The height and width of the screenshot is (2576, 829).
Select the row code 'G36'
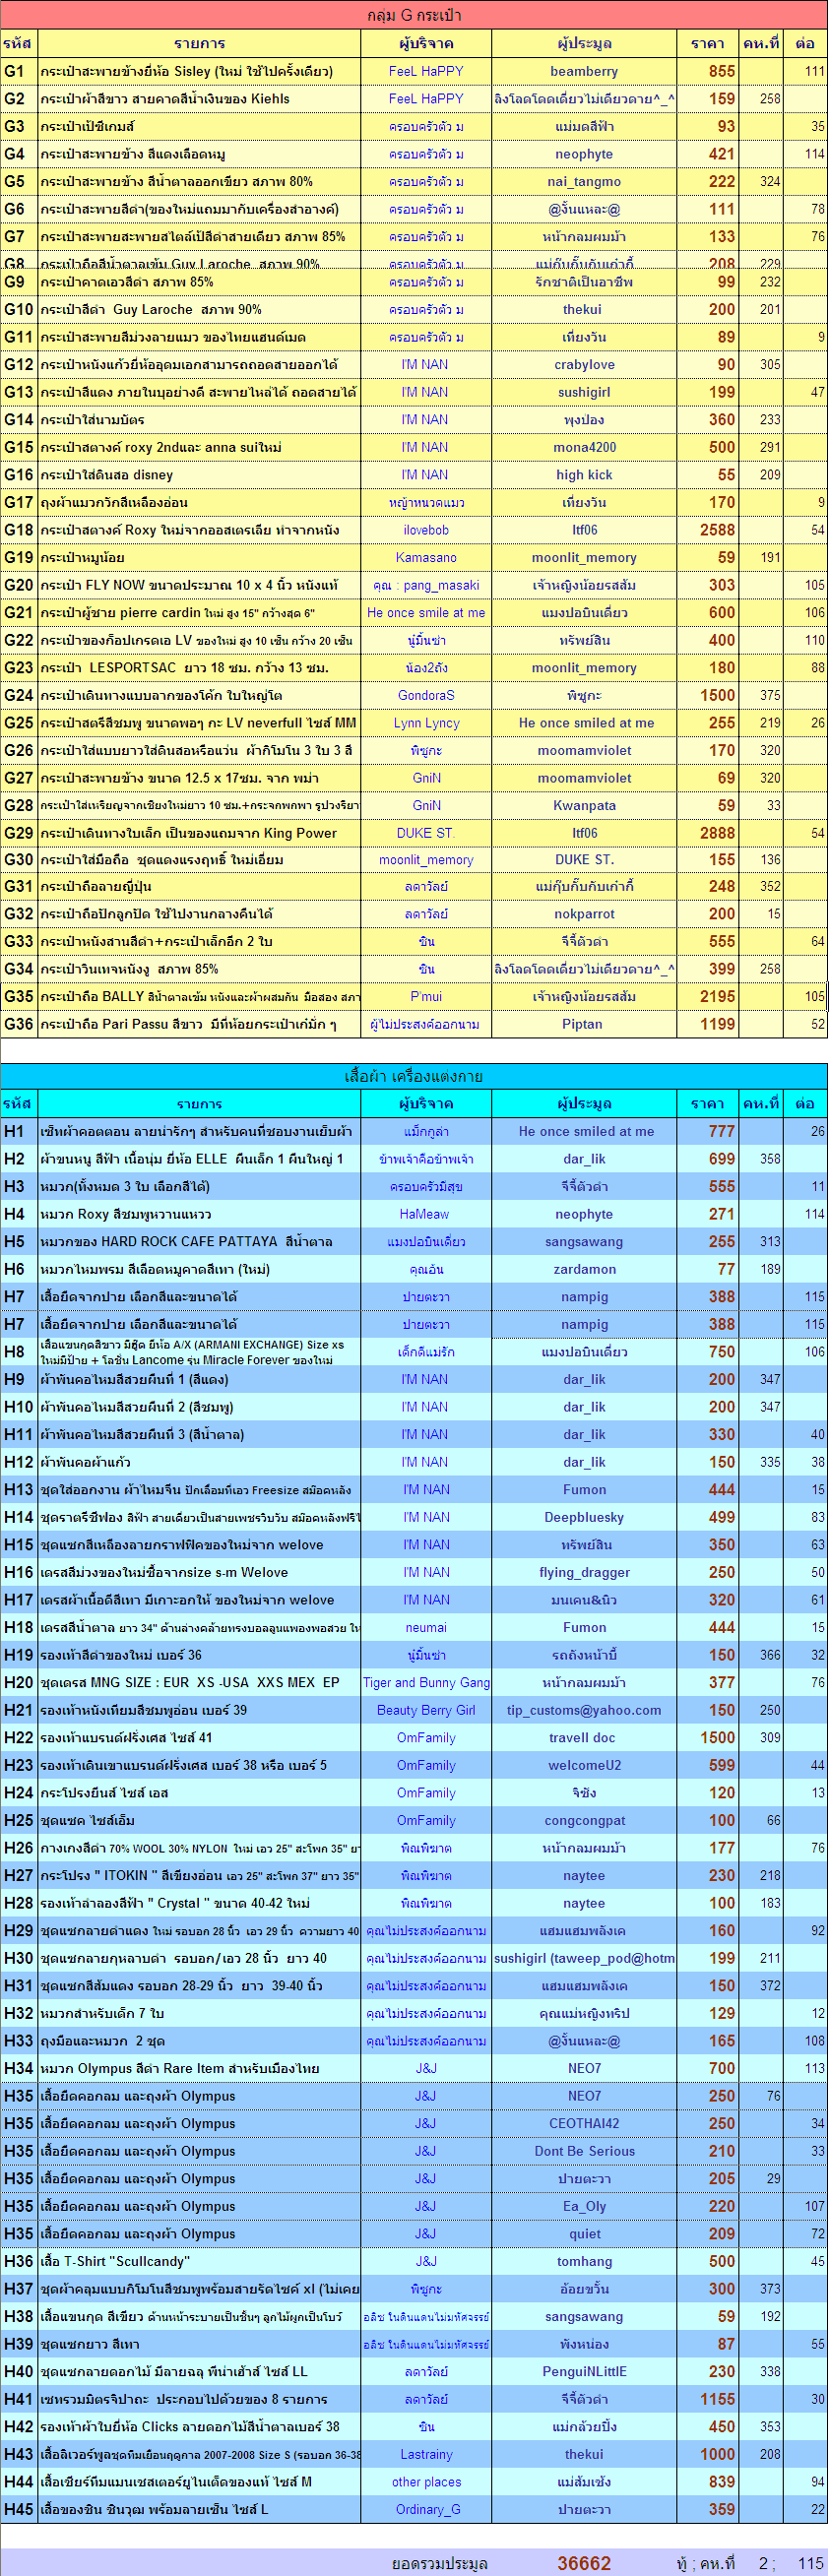point(18,1024)
